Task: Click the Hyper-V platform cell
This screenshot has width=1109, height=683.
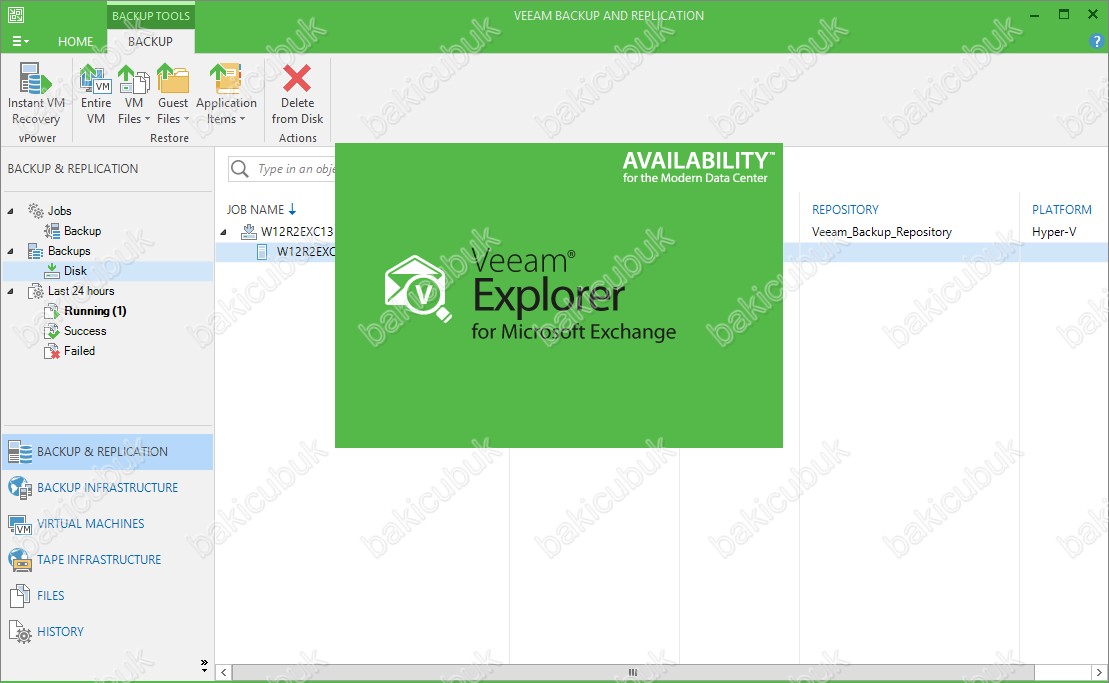Action: click(x=1054, y=232)
